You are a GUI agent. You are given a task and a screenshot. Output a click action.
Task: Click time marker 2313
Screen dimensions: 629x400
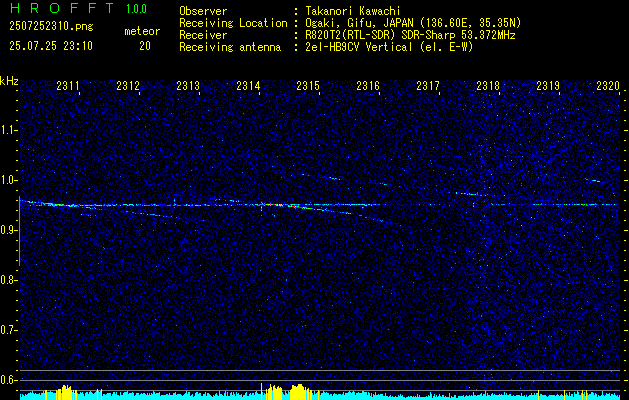tap(188, 85)
